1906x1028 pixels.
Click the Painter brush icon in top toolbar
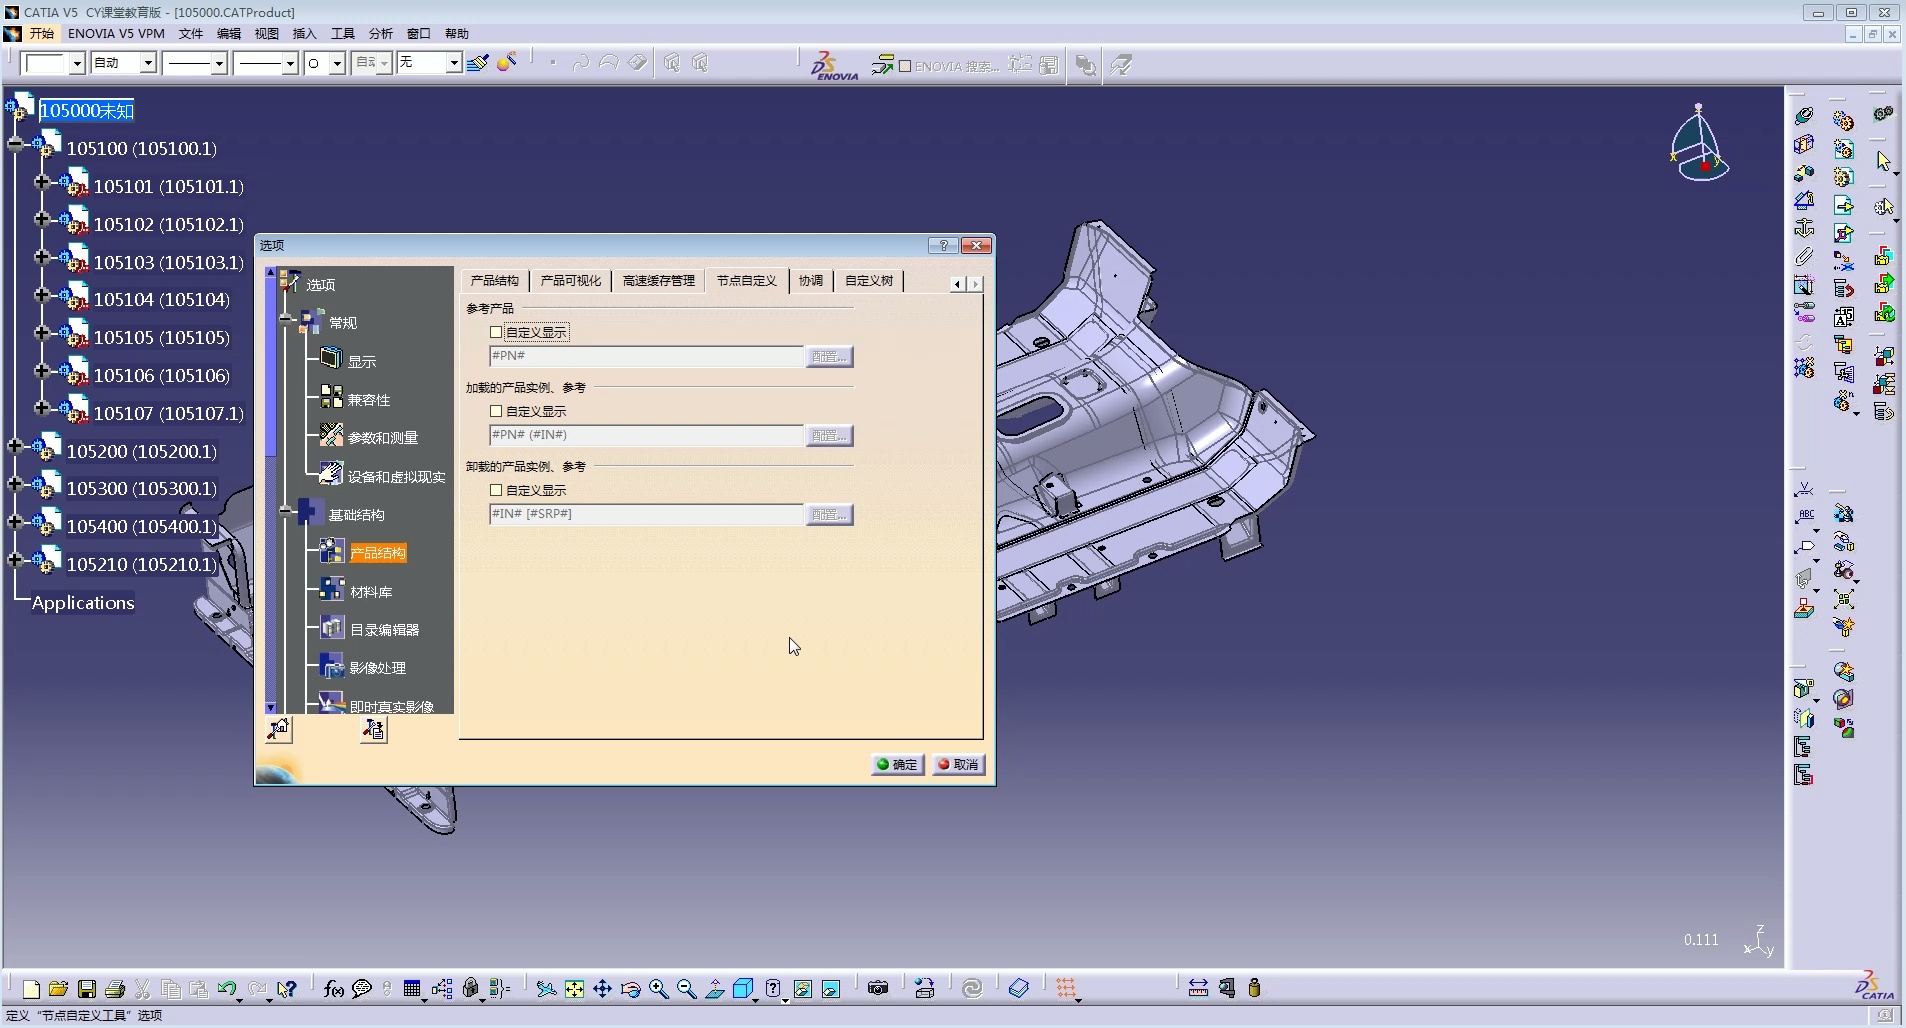[x=478, y=63]
